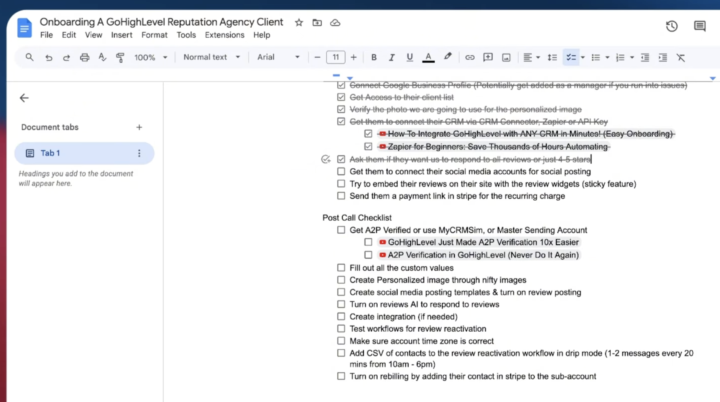Move document to a folder
Image resolution: width=720 pixels, height=402 pixels.
pyautogui.click(x=317, y=23)
